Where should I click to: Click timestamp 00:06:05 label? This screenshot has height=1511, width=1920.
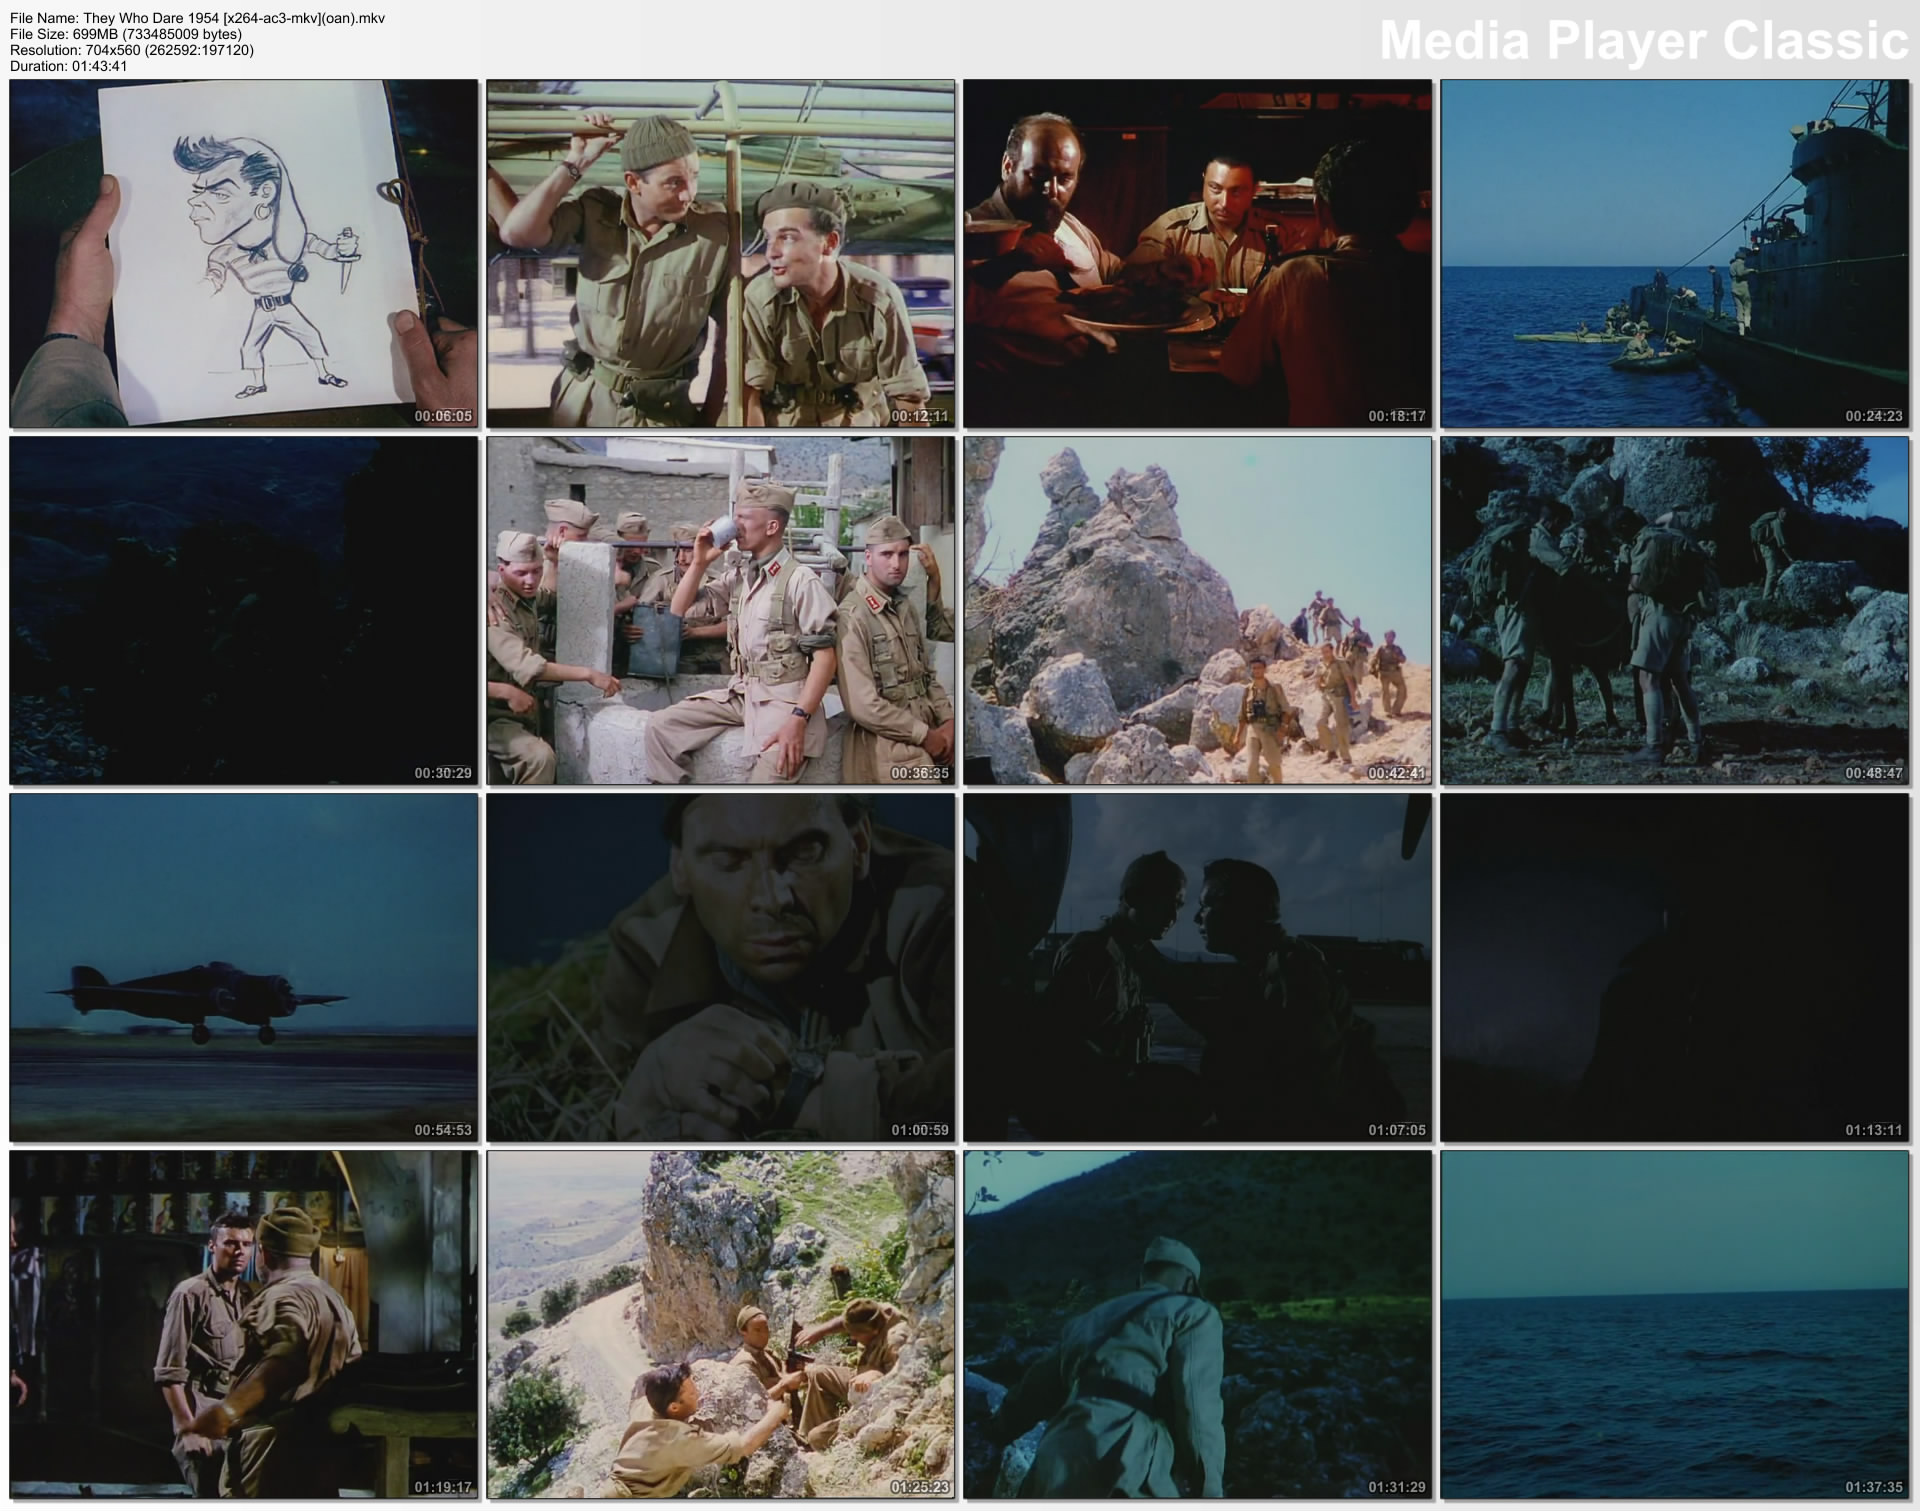click(x=443, y=416)
